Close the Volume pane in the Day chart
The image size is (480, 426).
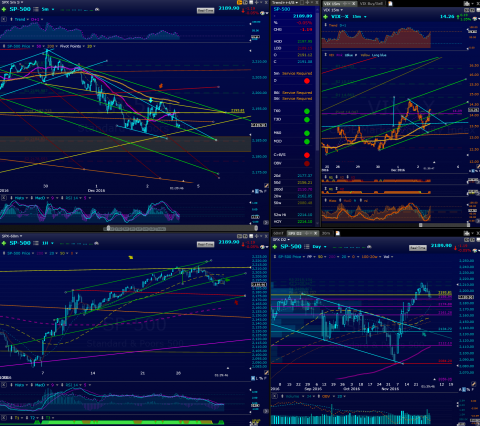(274, 396)
